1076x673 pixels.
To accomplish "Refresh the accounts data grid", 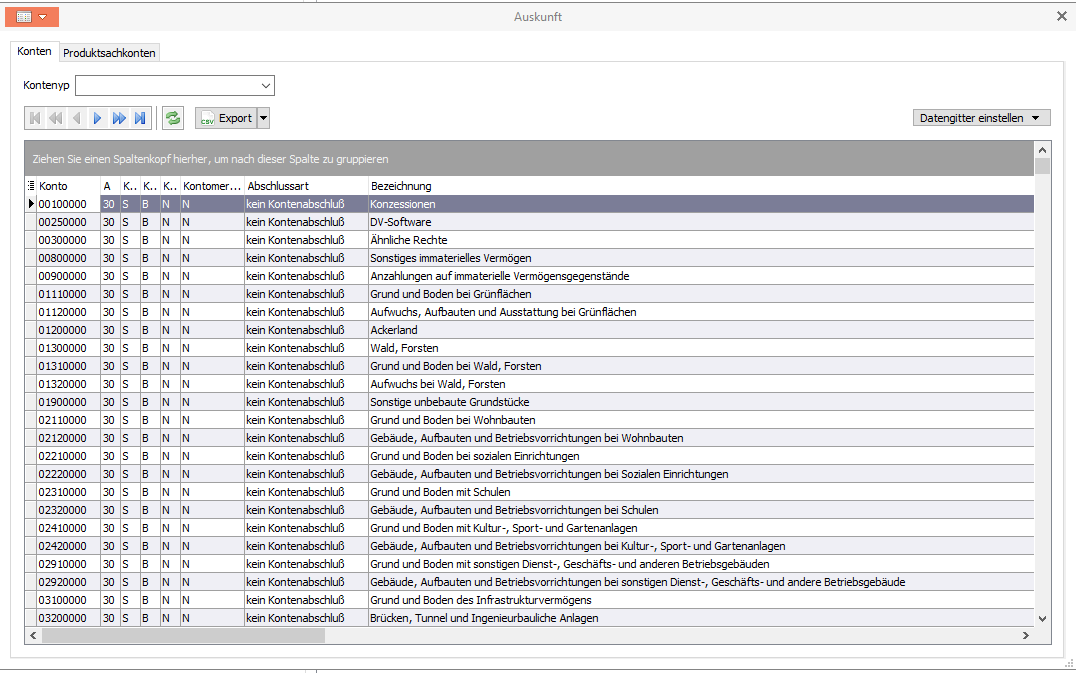I will coord(173,118).
